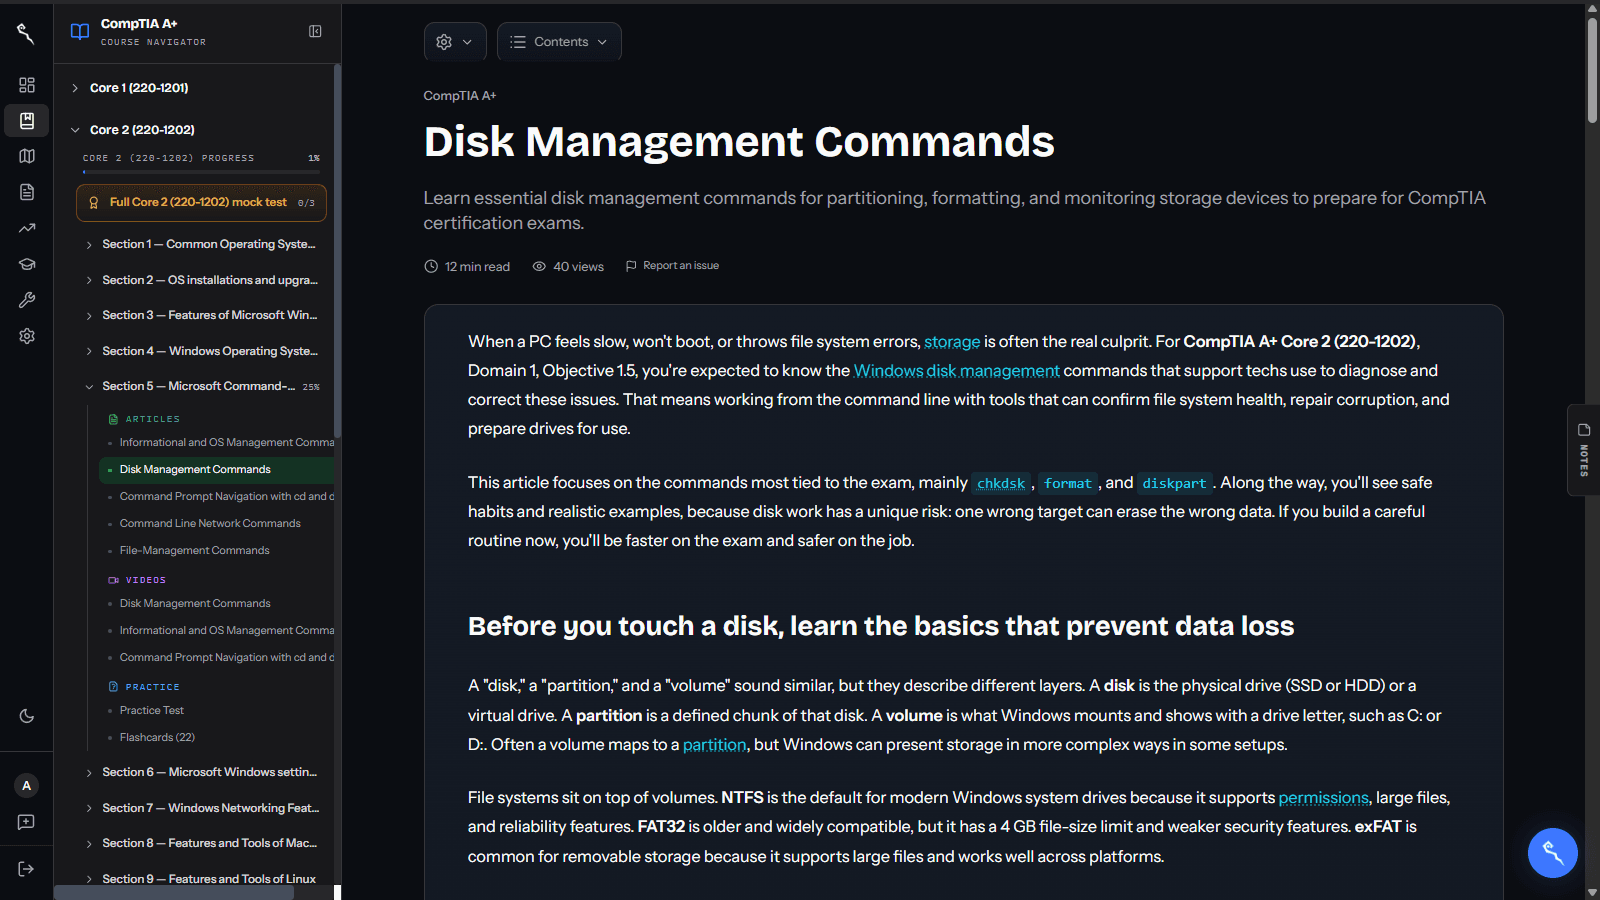The image size is (1600, 900).
Task: Click the 'Before you touch a disk' heading
Action: tap(881, 626)
